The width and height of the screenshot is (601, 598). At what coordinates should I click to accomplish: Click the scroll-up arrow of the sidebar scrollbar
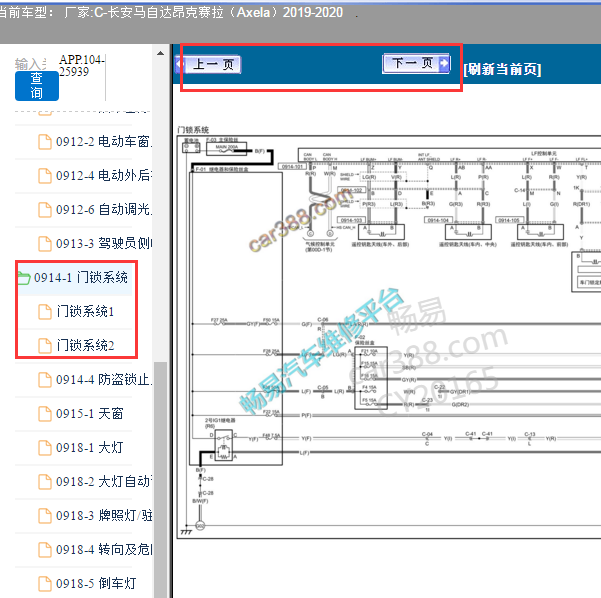tap(160, 53)
